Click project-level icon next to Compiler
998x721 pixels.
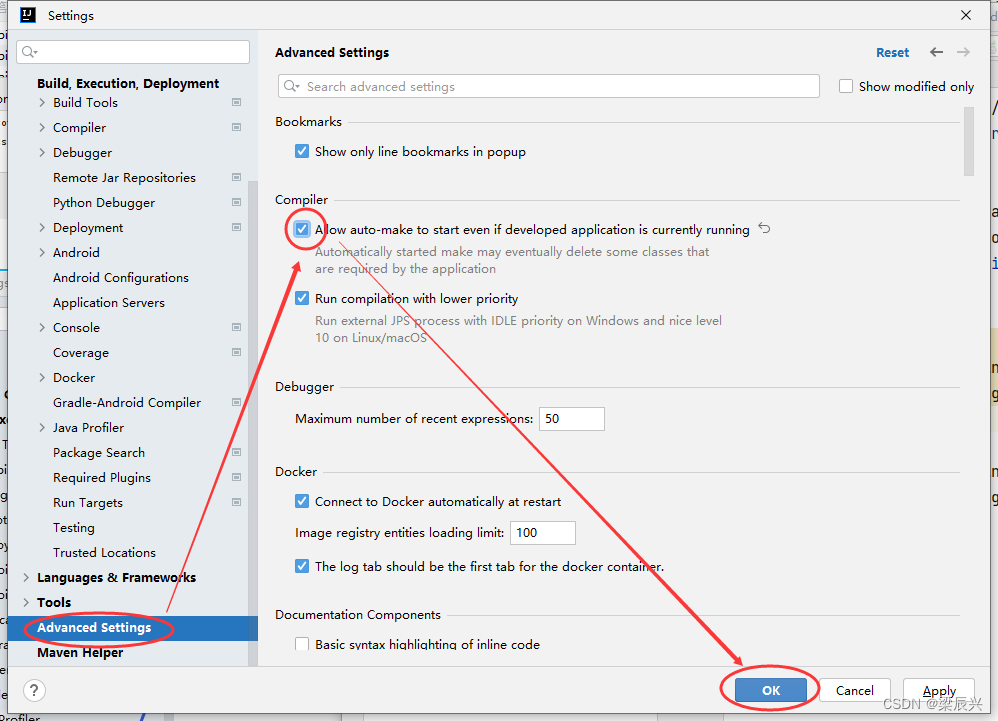point(237,127)
